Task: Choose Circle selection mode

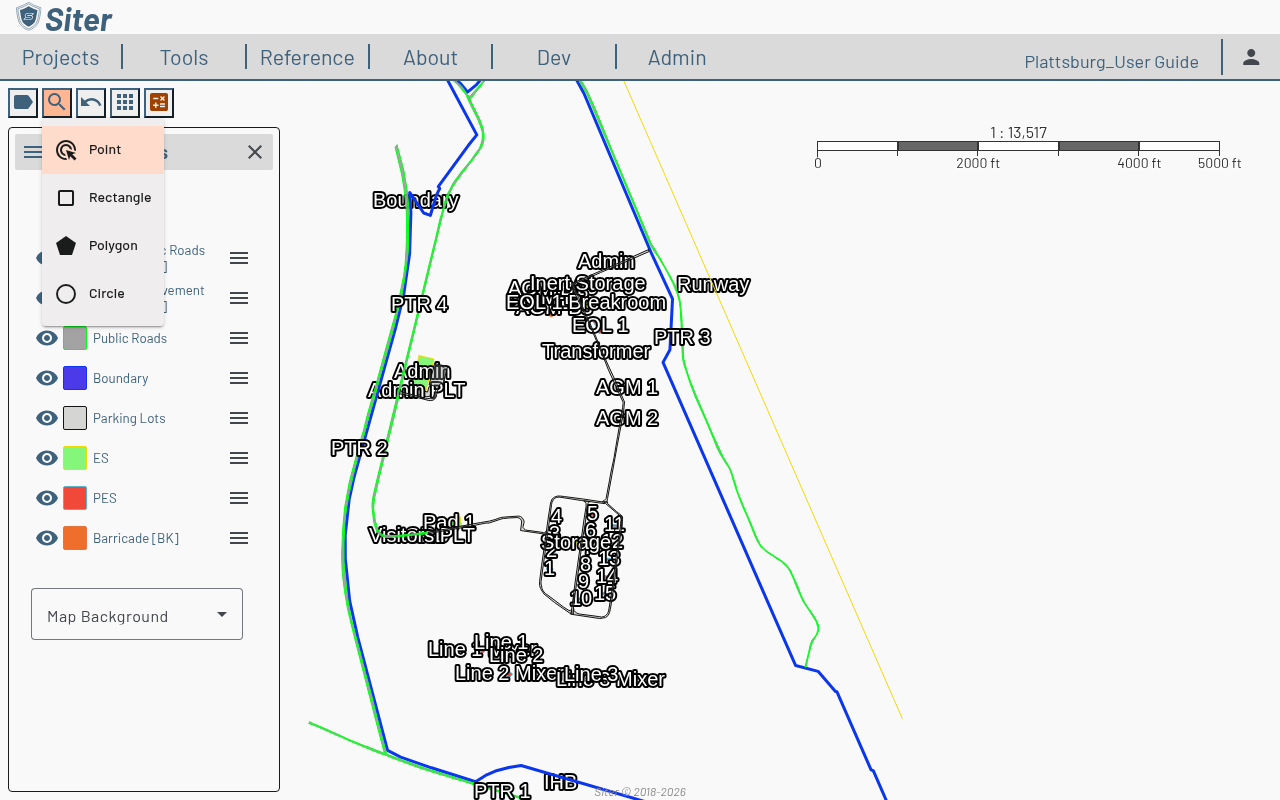Action: [x=103, y=294]
